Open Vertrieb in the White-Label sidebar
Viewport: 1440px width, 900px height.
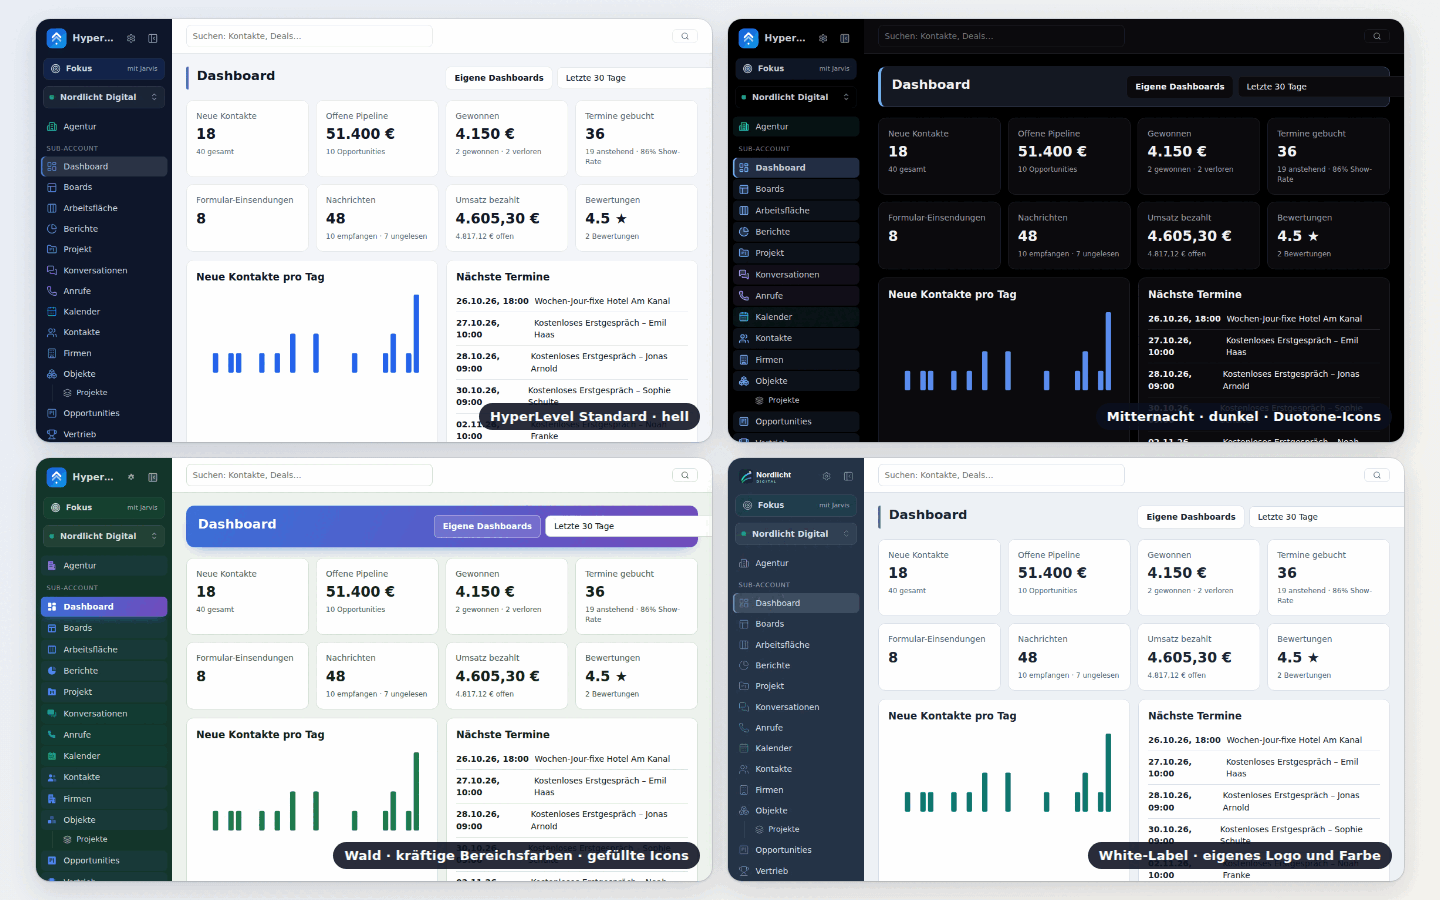pyautogui.click(x=796, y=871)
